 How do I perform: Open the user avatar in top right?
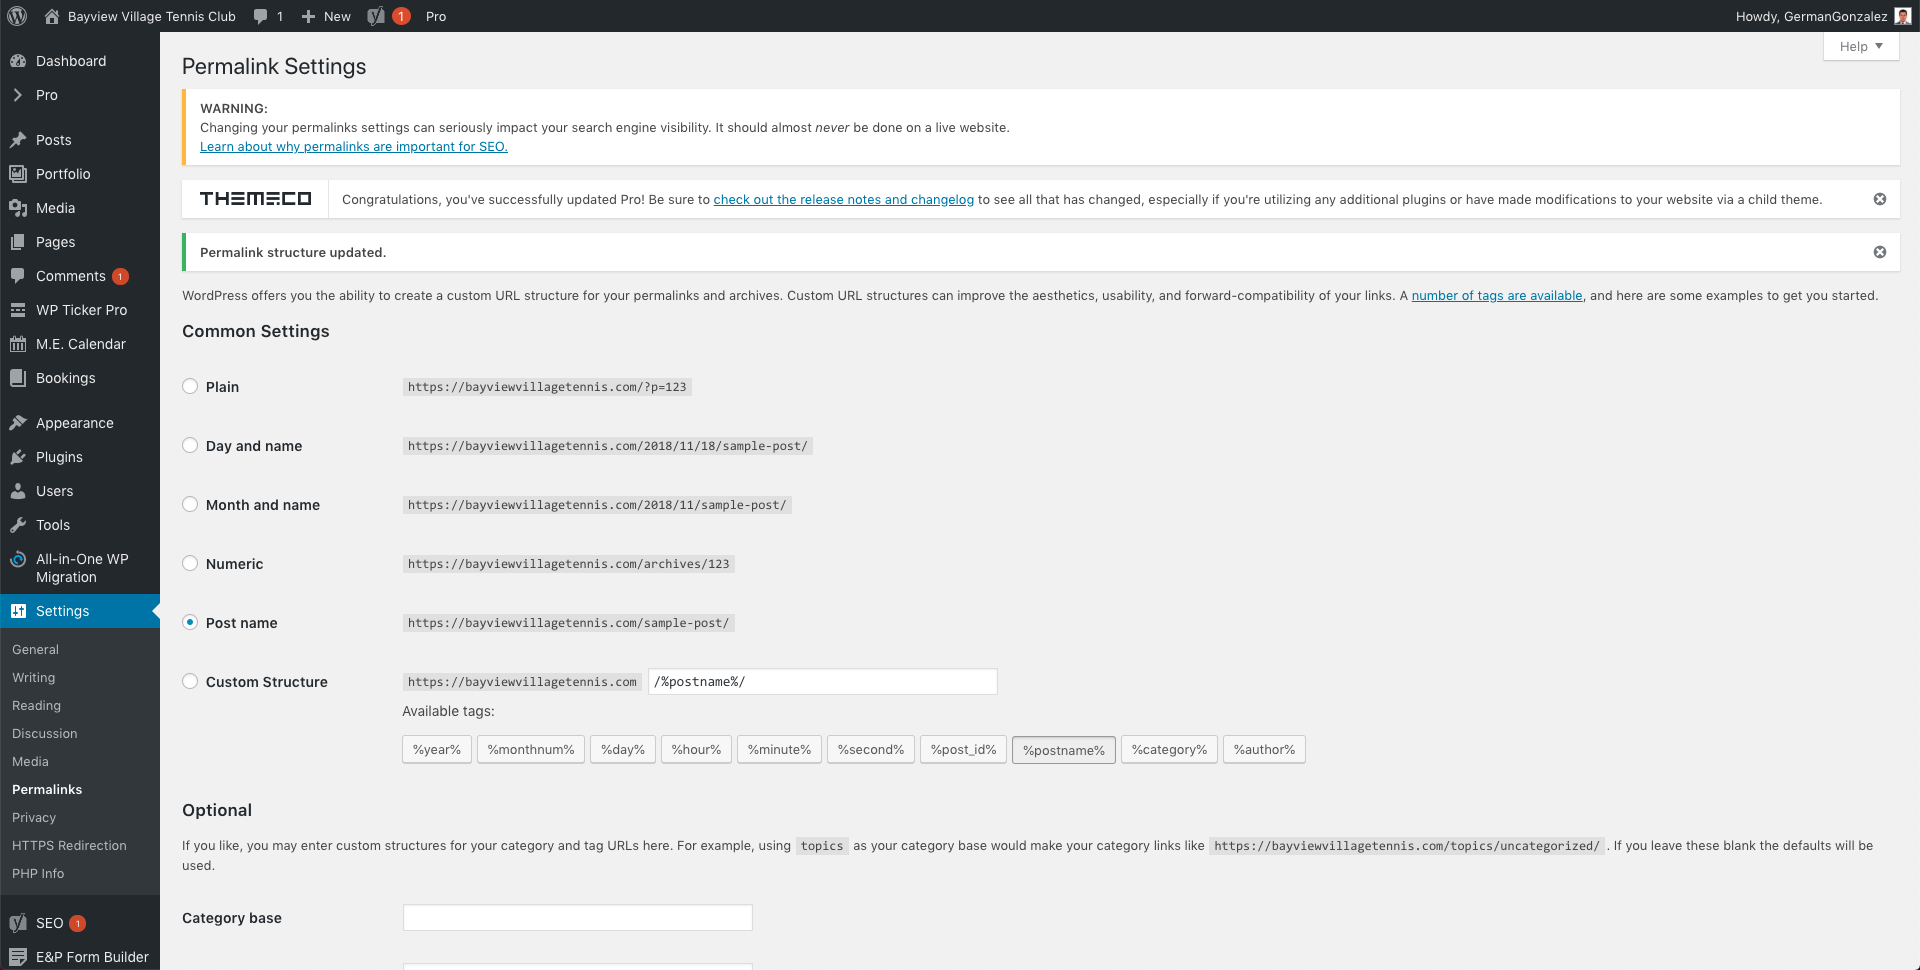point(1902,16)
